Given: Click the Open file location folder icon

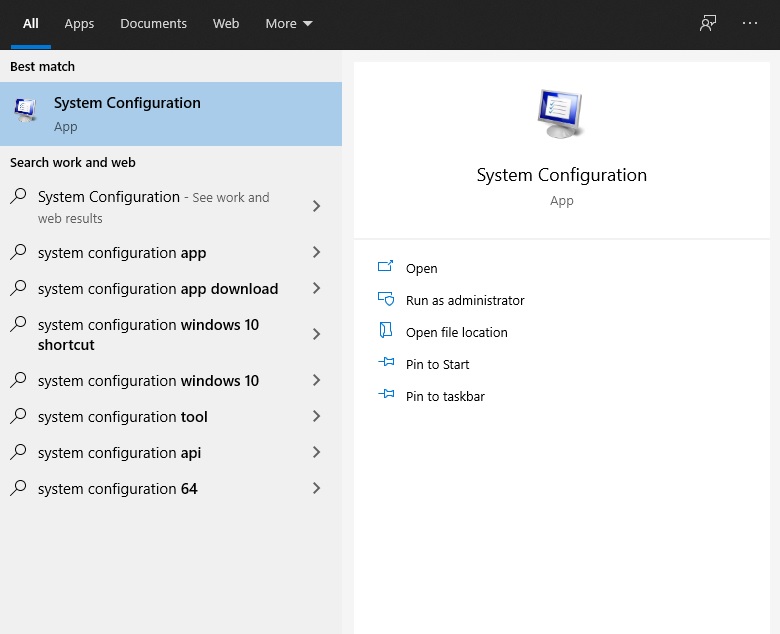Looking at the screenshot, I should point(386,331).
